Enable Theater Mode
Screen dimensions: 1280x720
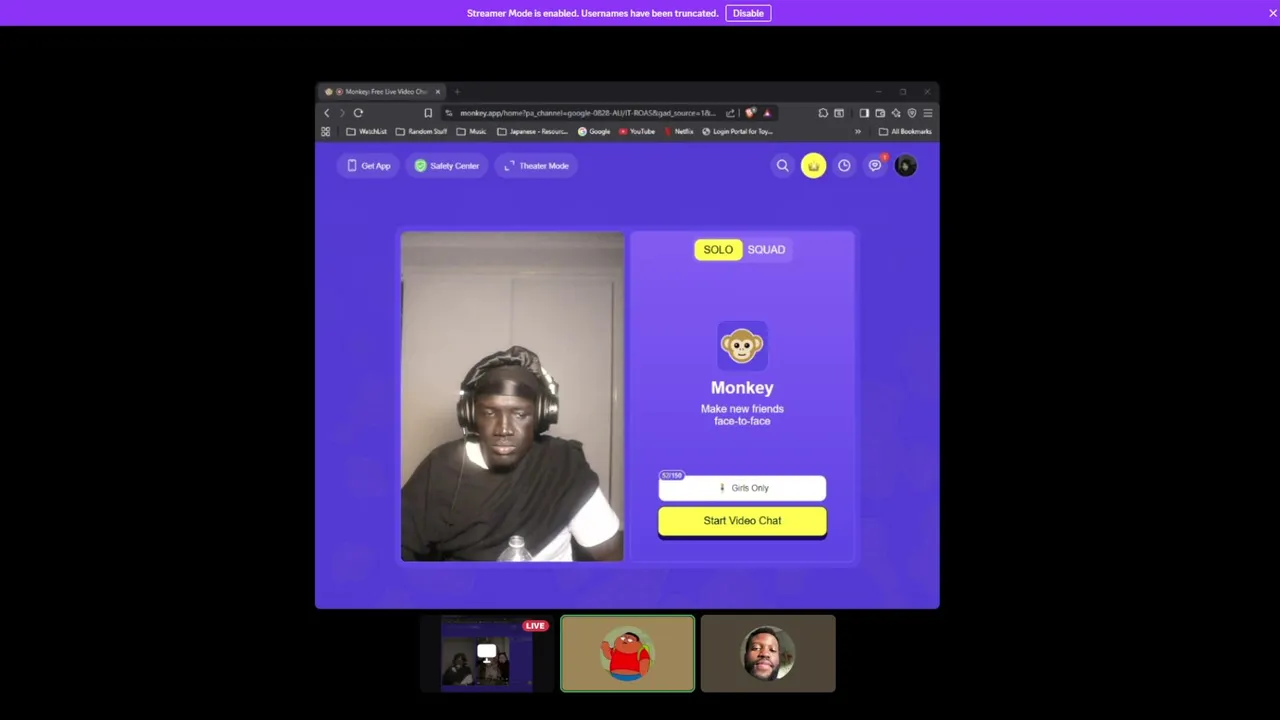(537, 166)
